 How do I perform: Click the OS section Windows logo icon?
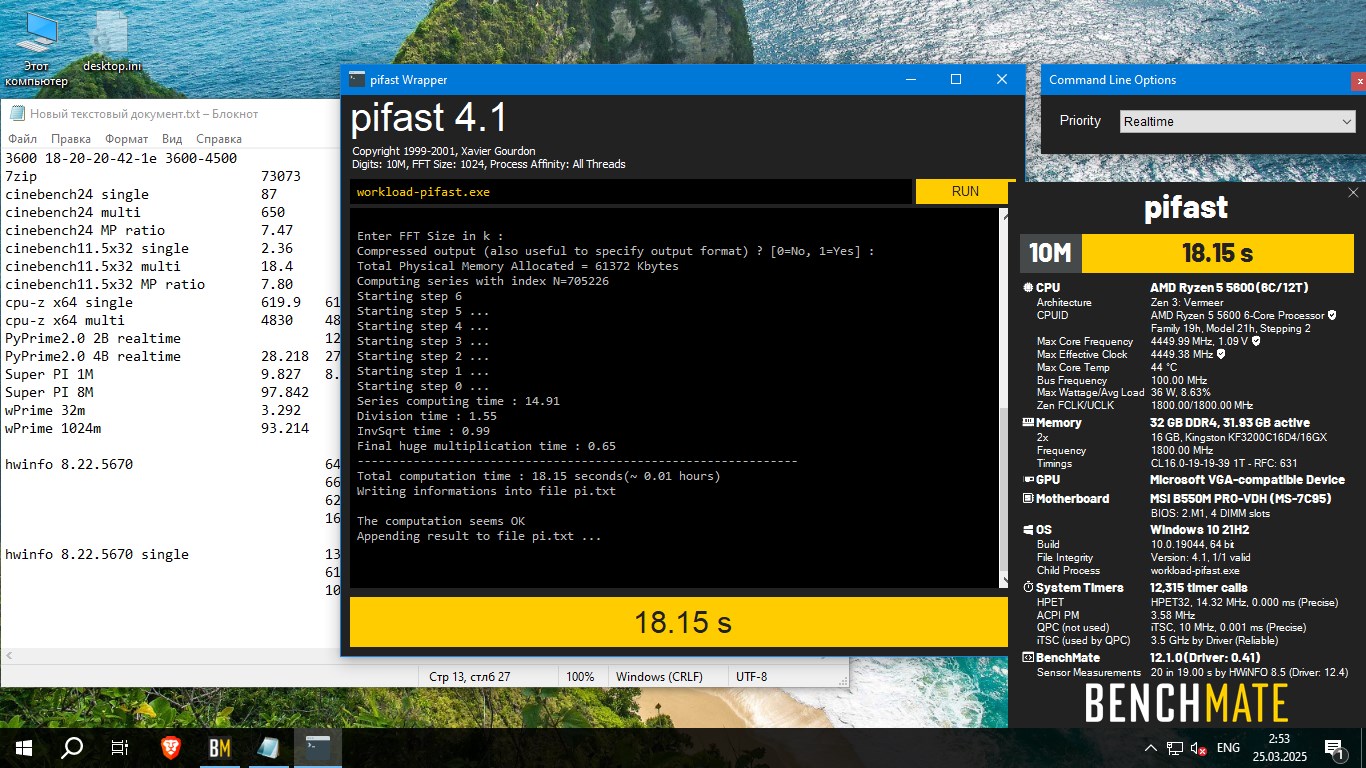pyautogui.click(x=1028, y=530)
